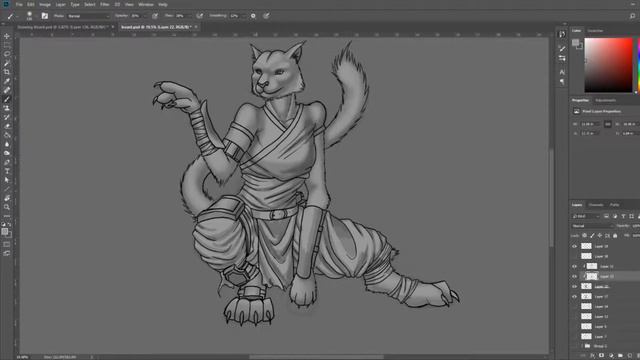Select the Path Selection arrow tool
Image resolution: width=640 pixels, height=360 pixels.
tap(7, 180)
